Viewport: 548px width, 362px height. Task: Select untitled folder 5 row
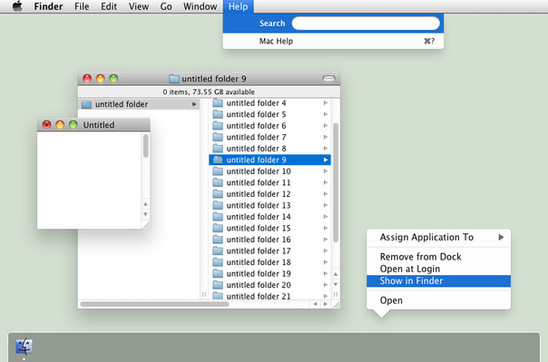click(270, 114)
